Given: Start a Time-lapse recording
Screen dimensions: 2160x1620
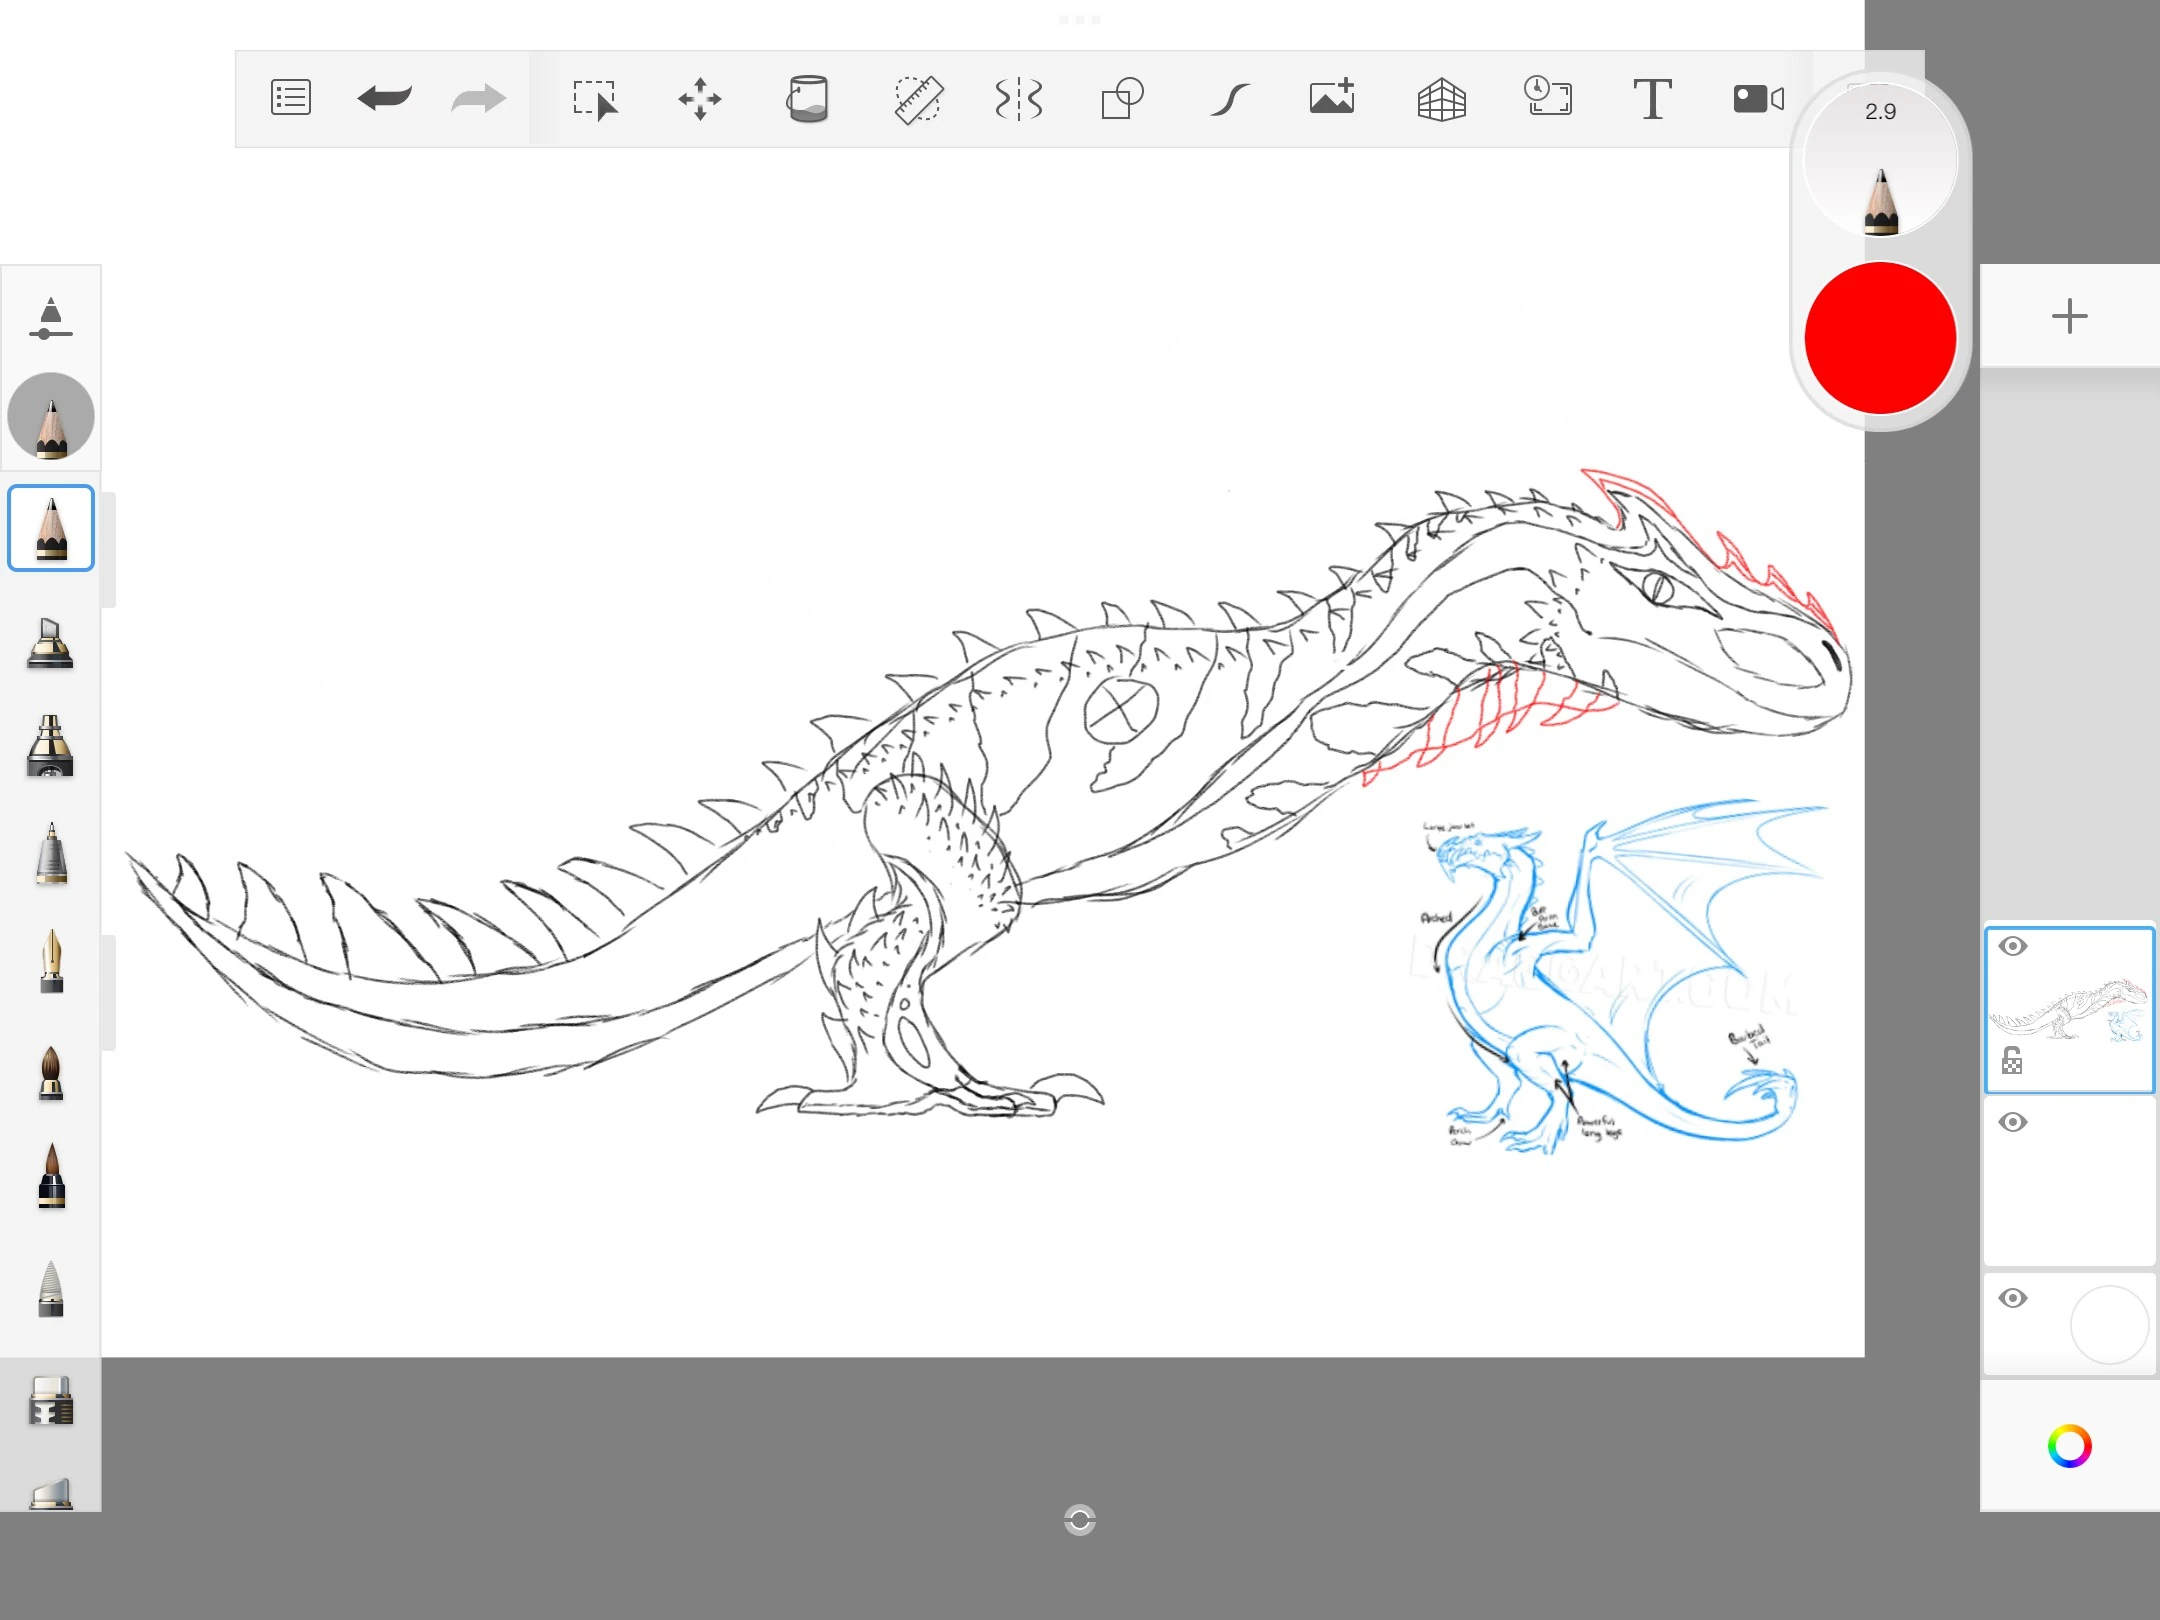Looking at the screenshot, I should click(x=1549, y=98).
